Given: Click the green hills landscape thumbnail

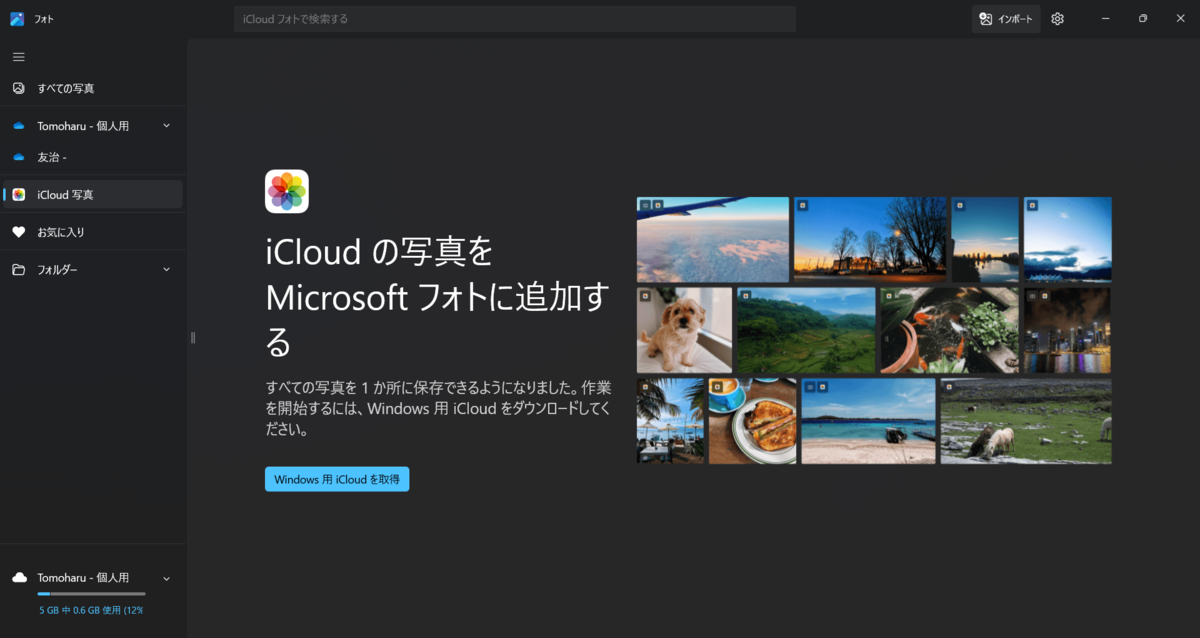Looking at the screenshot, I should point(807,330).
